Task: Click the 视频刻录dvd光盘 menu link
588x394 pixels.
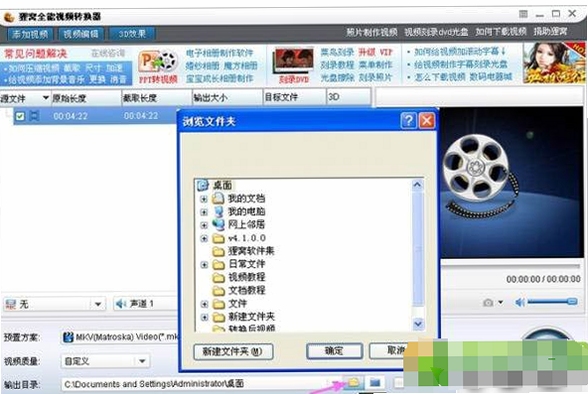Action: (436, 32)
